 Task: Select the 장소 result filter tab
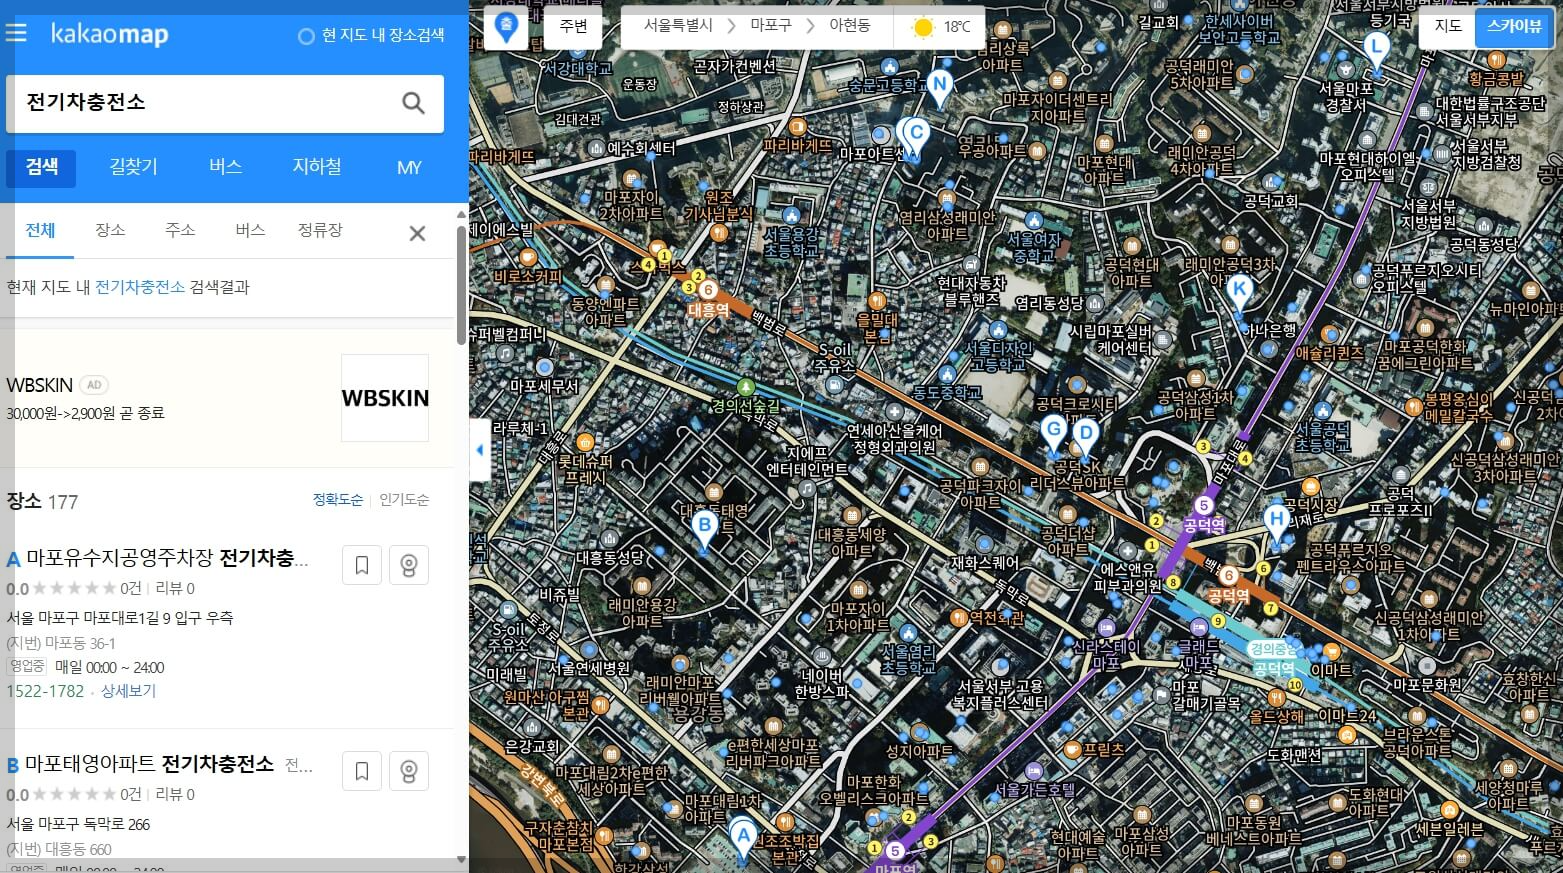point(110,230)
